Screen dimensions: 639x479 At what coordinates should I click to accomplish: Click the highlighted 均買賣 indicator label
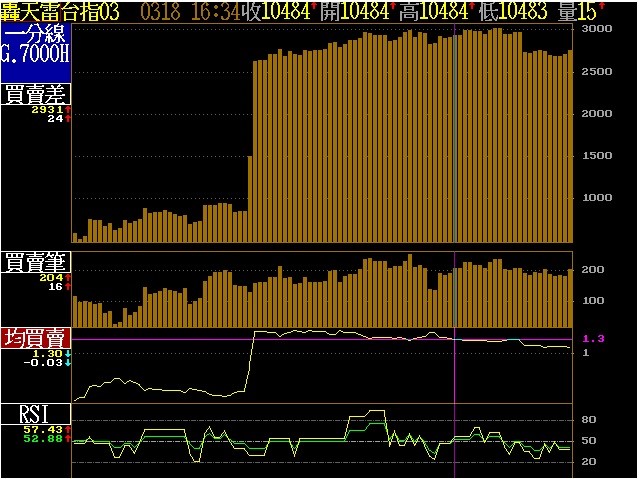pyautogui.click(x=35, y=338)
